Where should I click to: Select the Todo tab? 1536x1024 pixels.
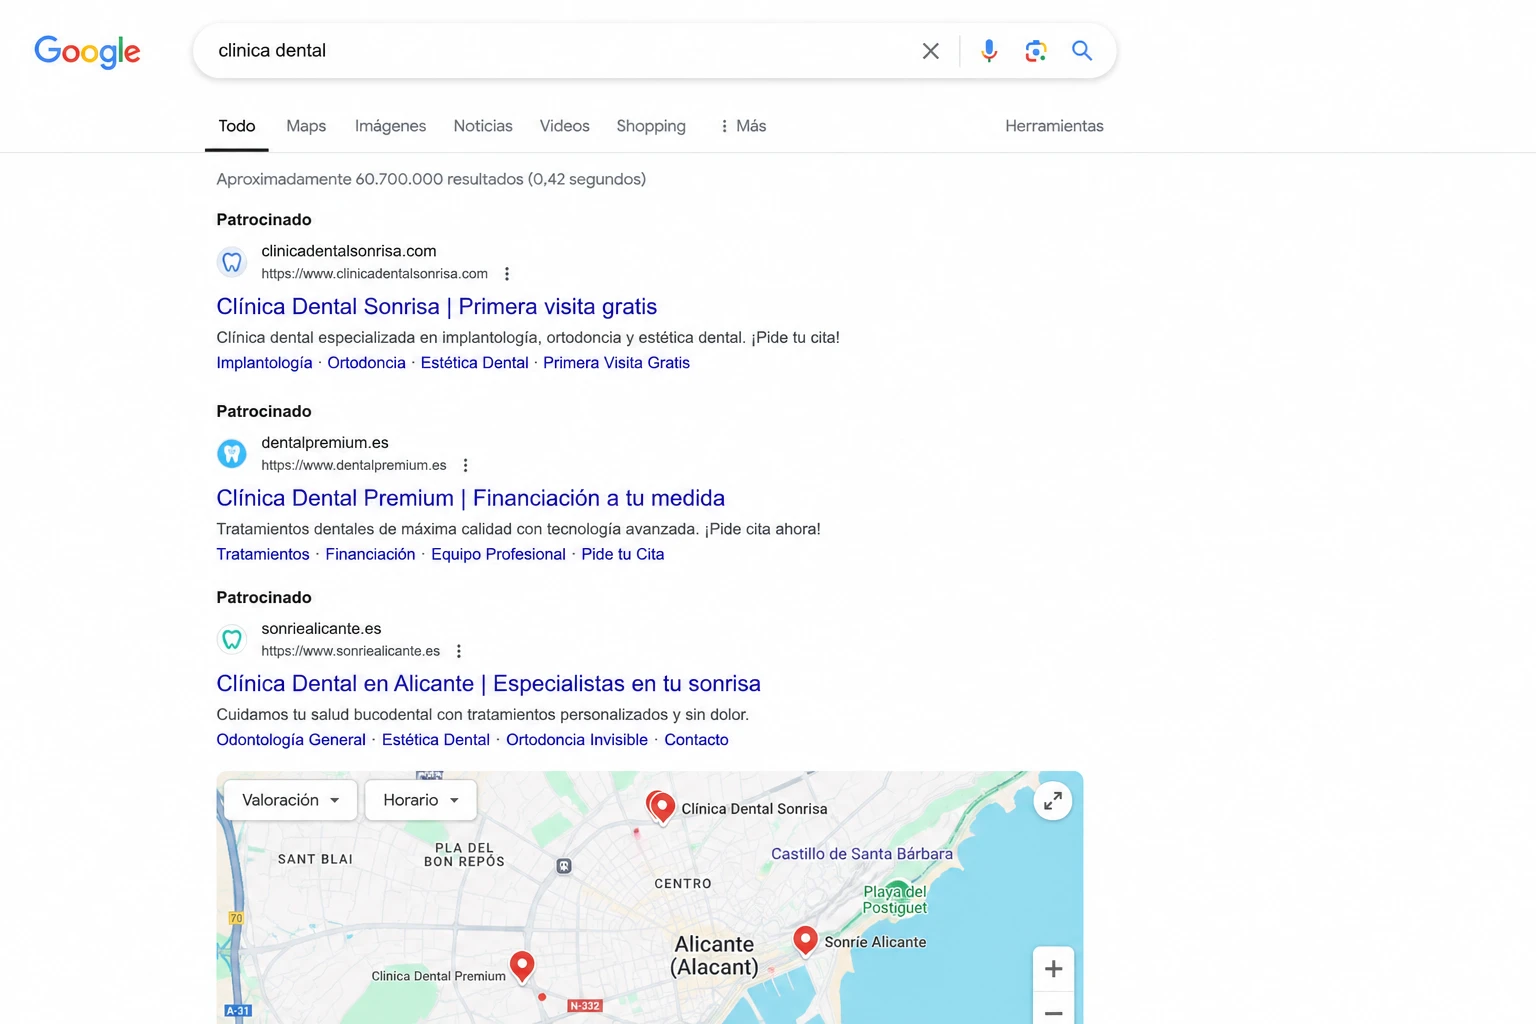237,126
